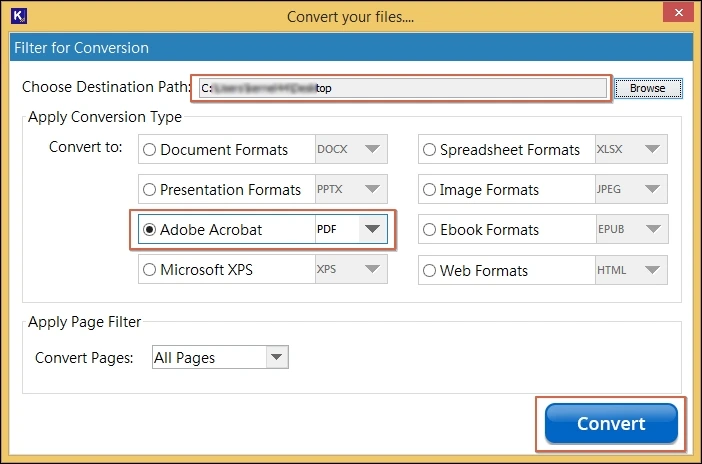
Task: Click the destination path input field
Action: [402, 88]
